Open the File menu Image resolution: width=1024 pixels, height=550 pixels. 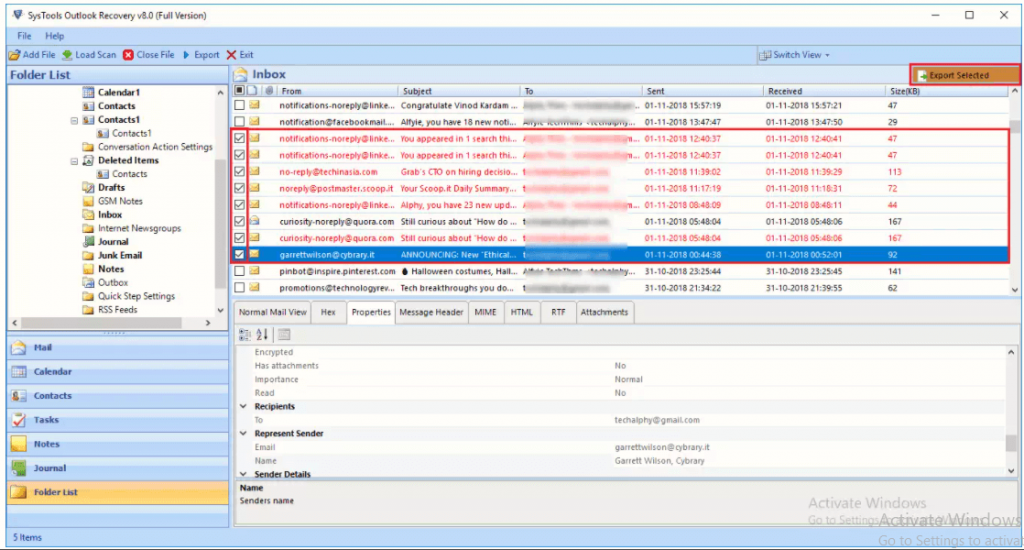(x=24, y=36)
